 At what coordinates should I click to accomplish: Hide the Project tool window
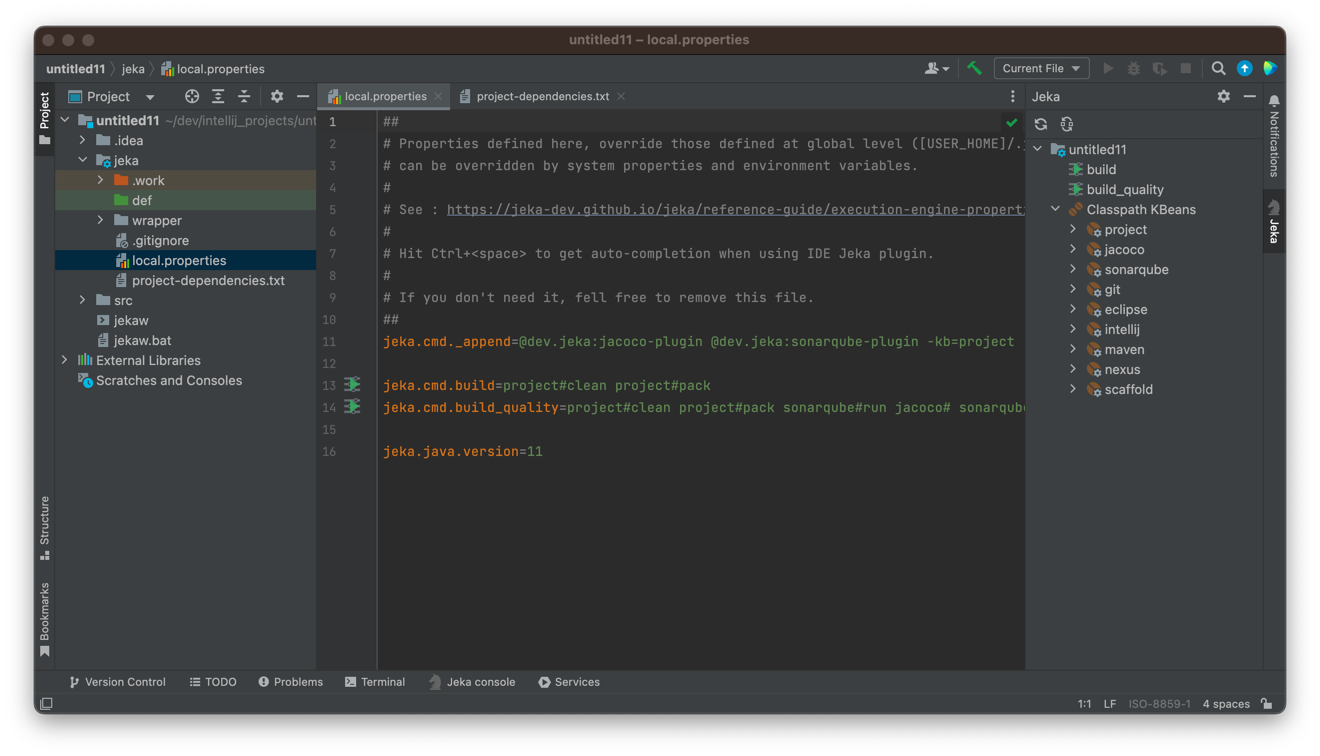[303, 97]
